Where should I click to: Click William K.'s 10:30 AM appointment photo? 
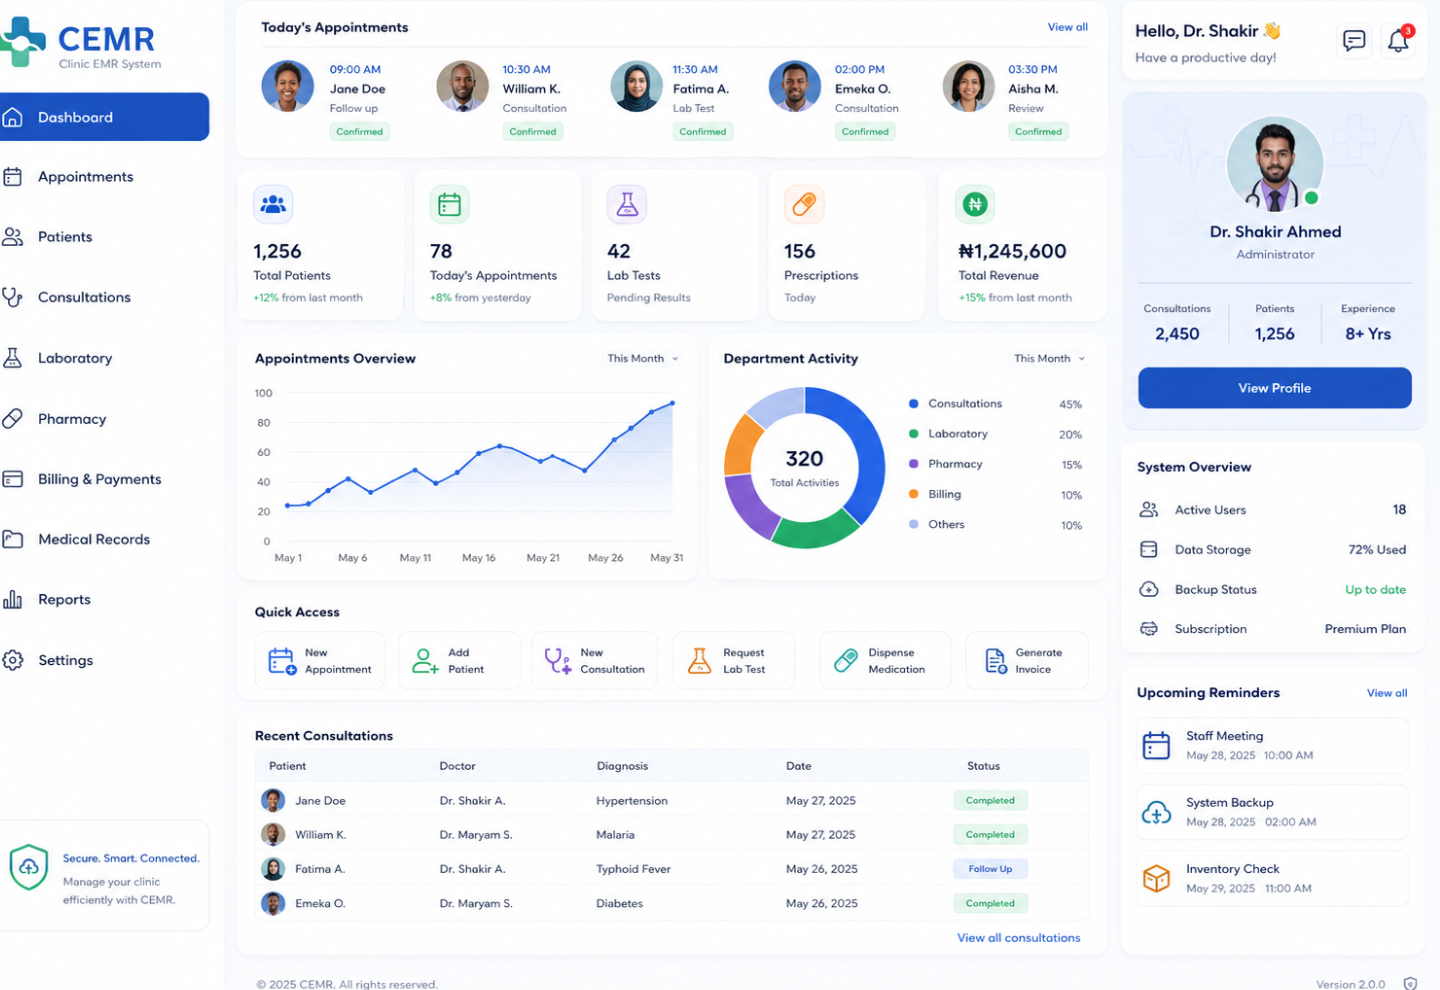[462, 86]
